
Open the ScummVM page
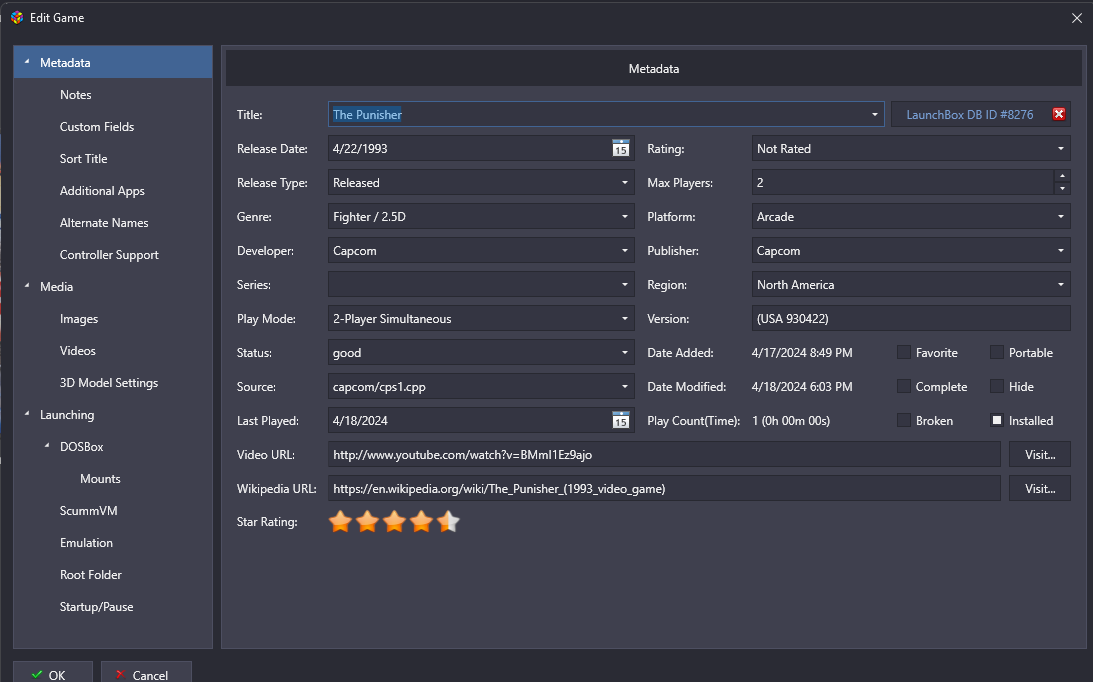point(89,511)
